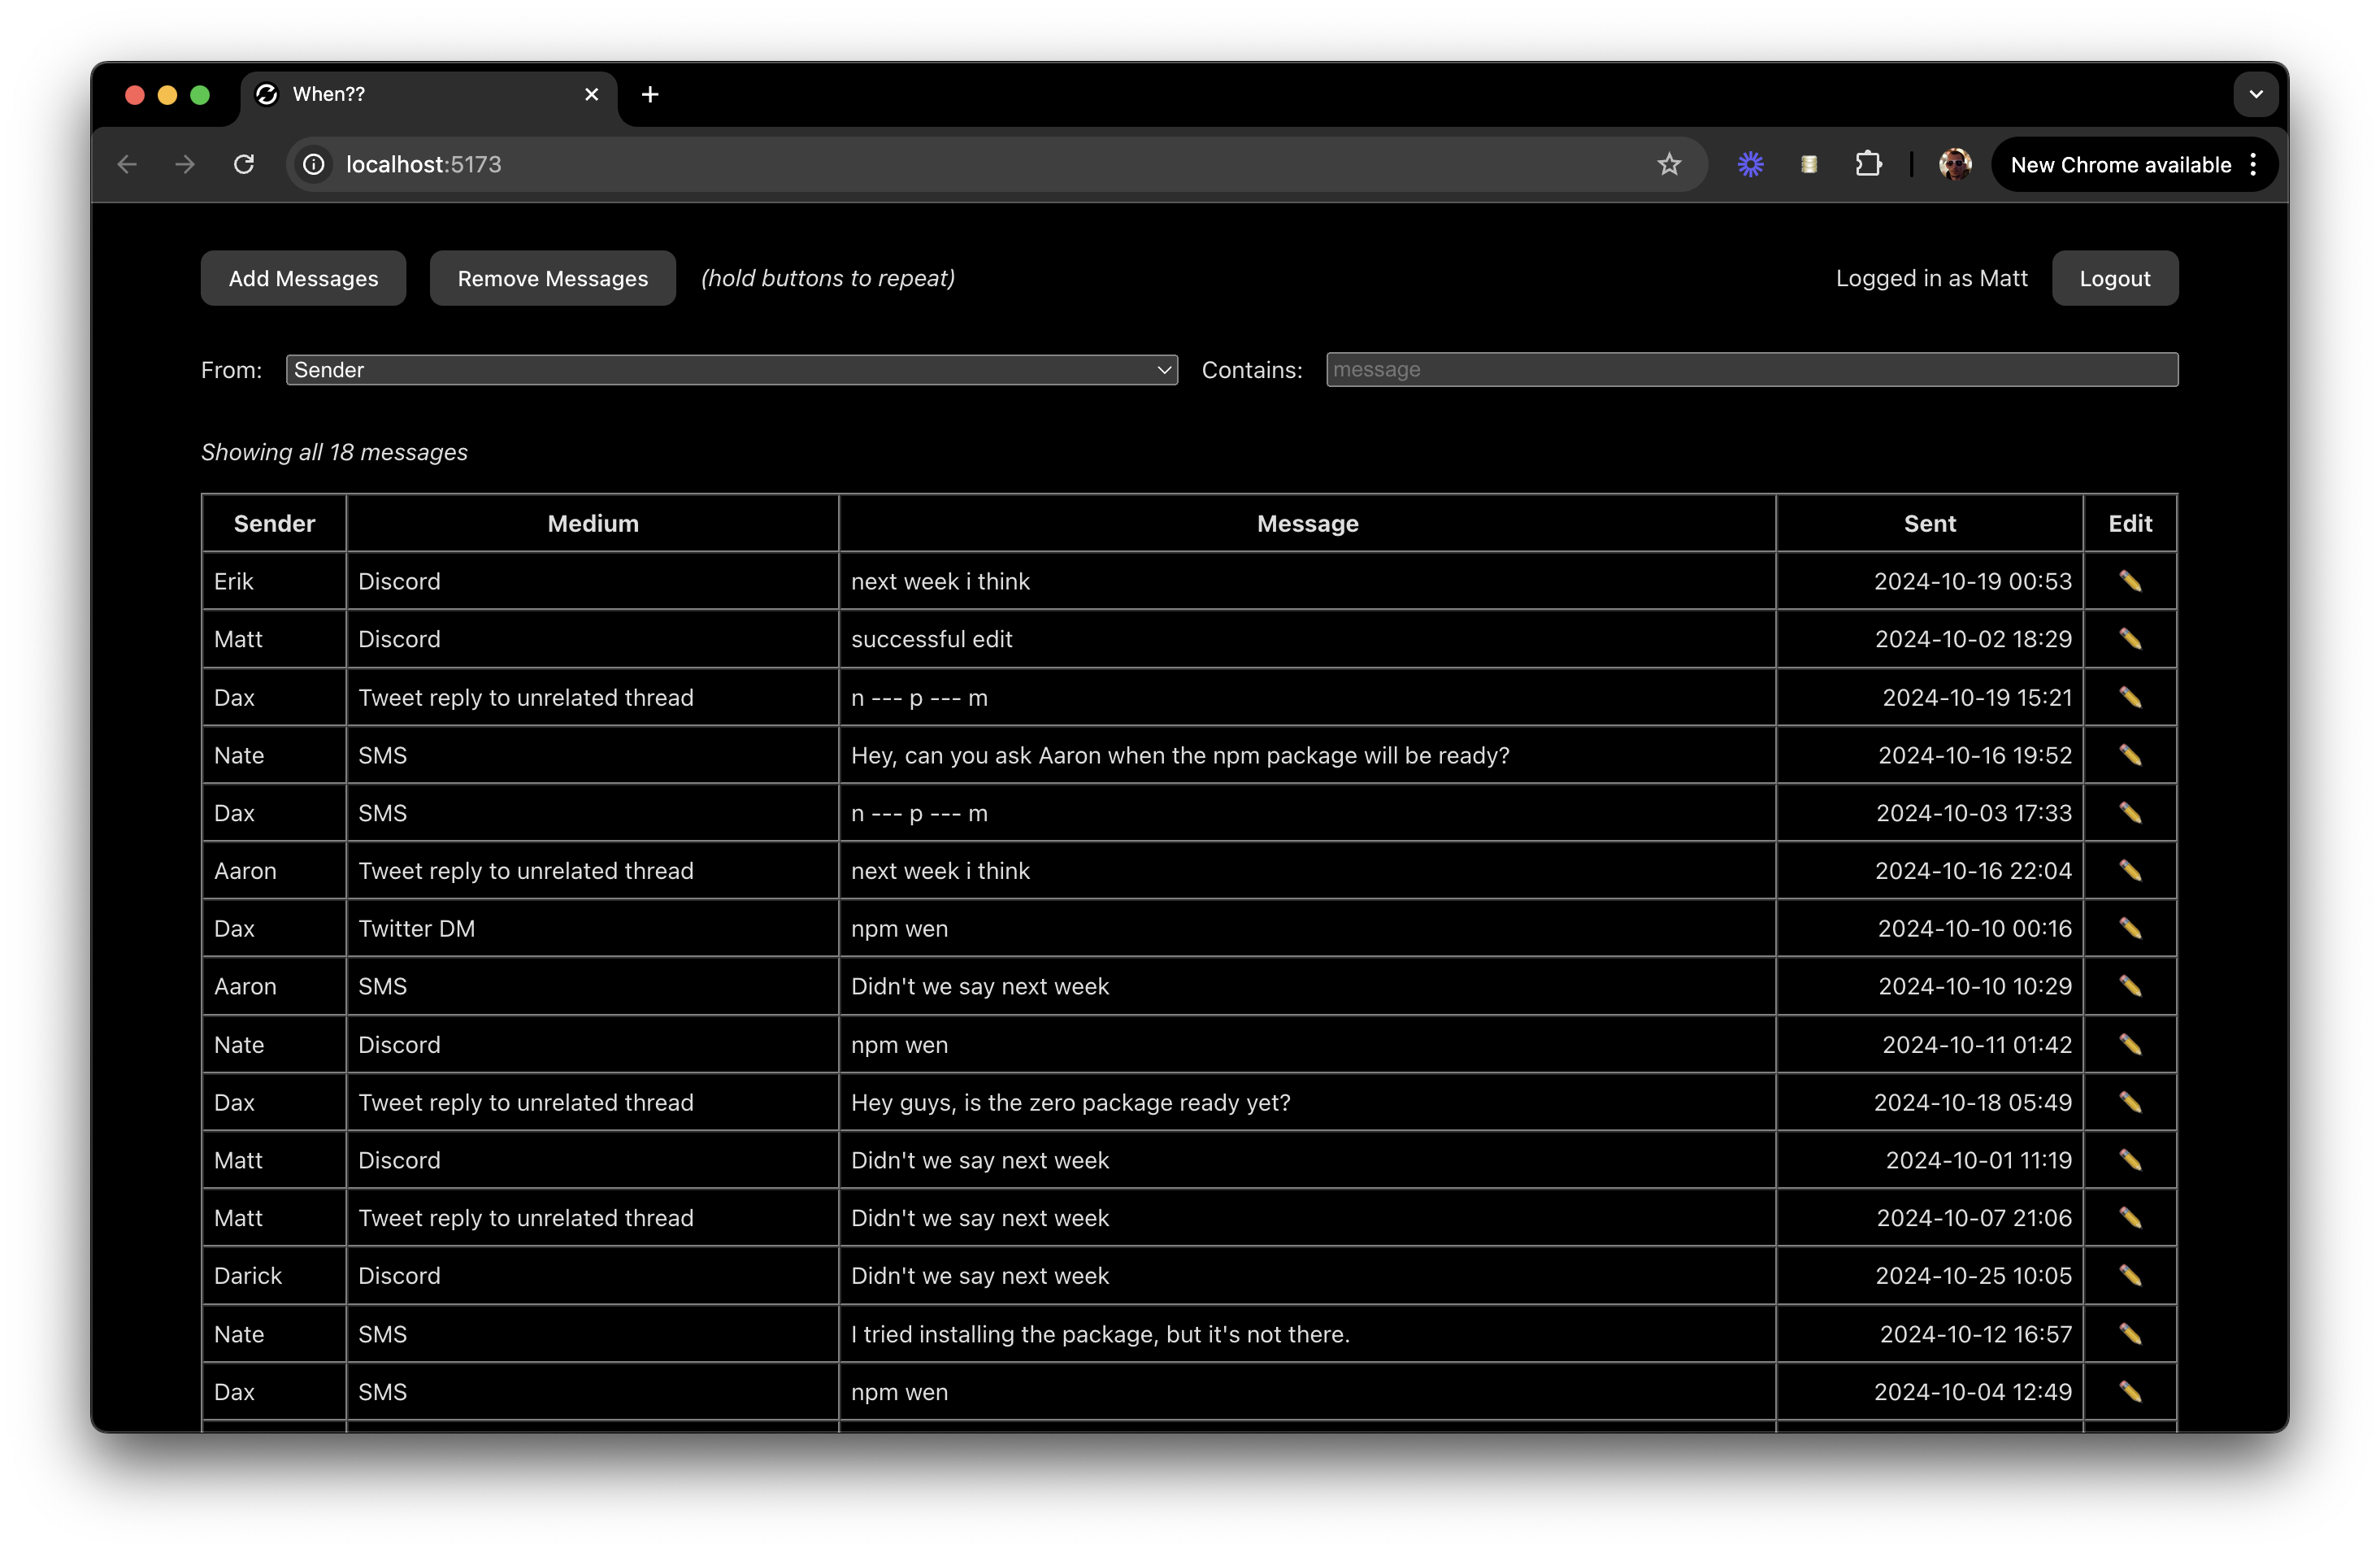The width and height of the screenshot is (2380, 1553).
Task: Click the Remove Messages button
Action: pos(552,278)
